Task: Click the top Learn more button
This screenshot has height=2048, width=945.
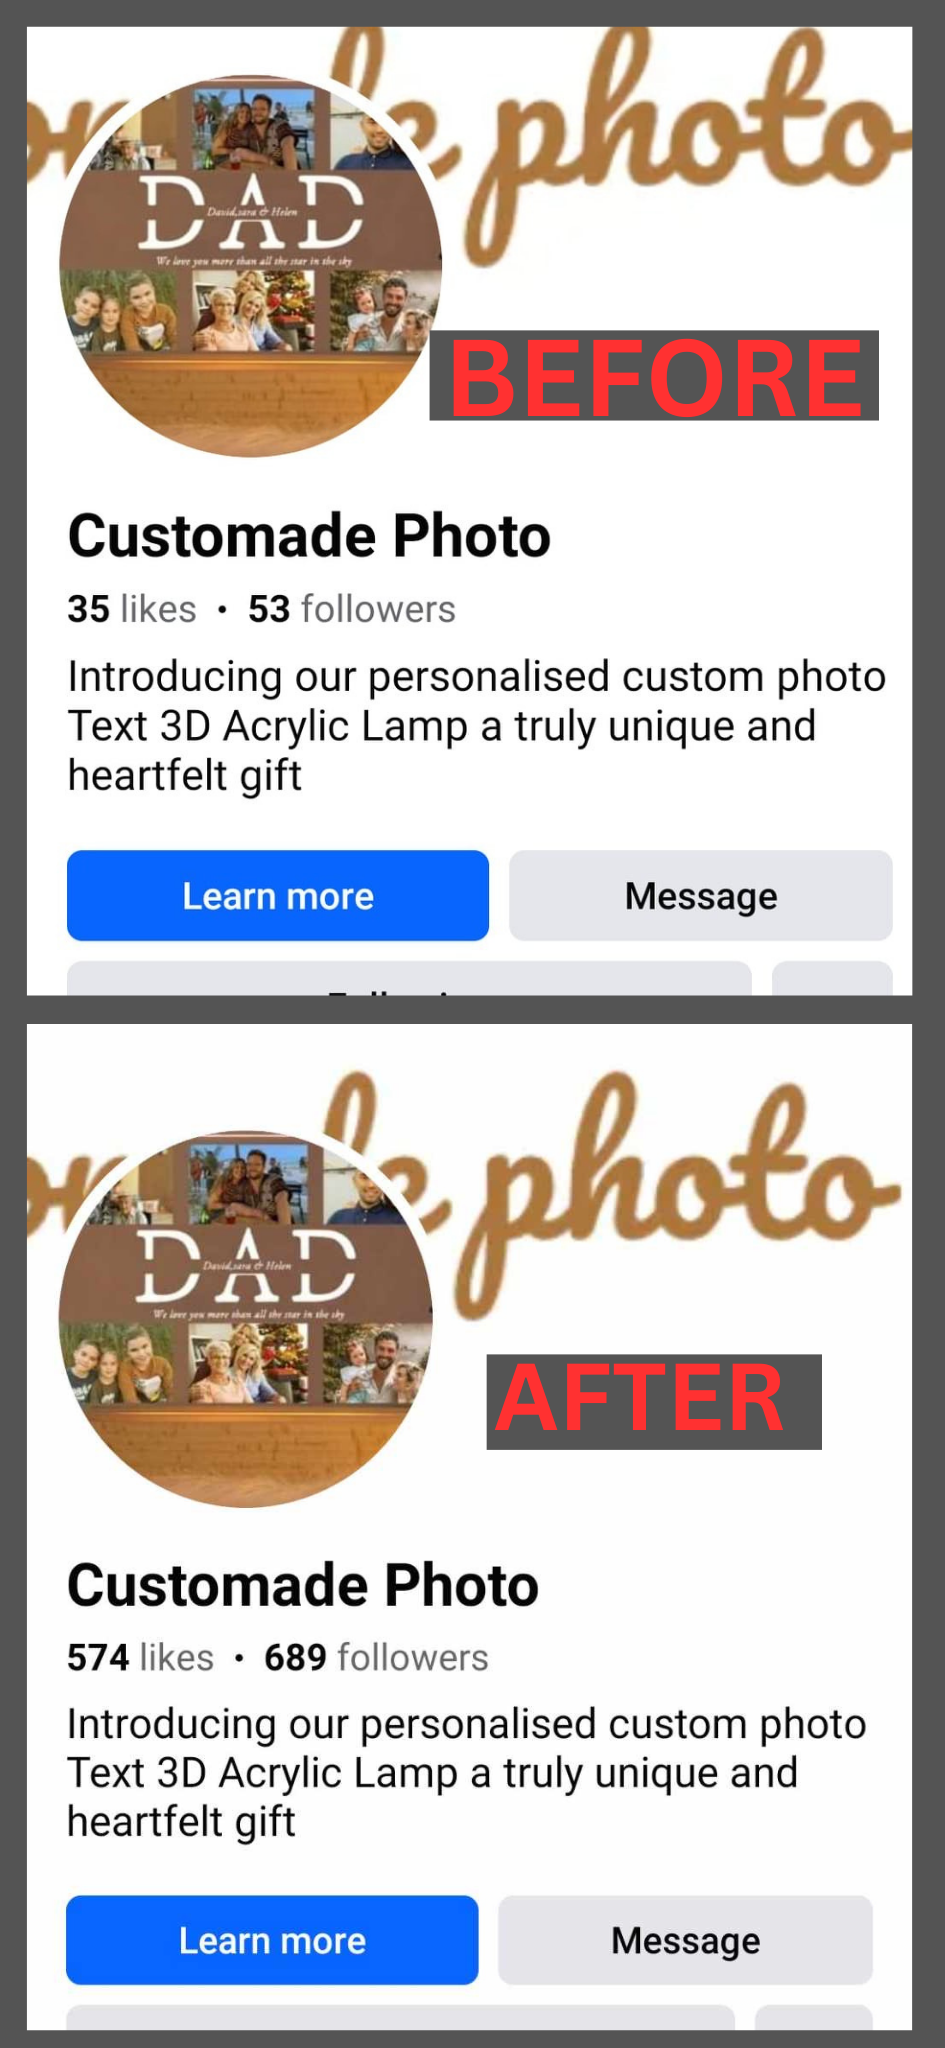Action: [x=278, y=895]
